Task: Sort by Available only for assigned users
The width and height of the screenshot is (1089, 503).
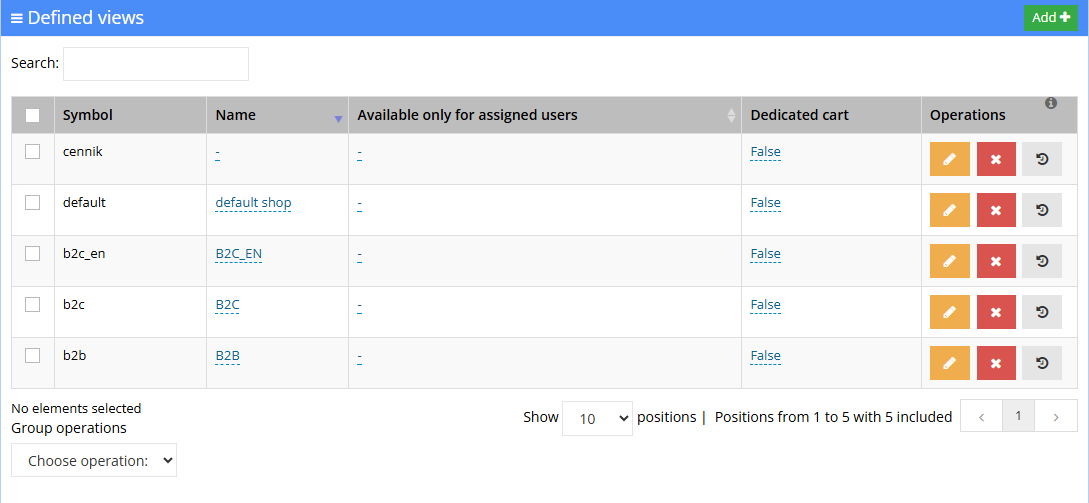Action: (731, 115)
